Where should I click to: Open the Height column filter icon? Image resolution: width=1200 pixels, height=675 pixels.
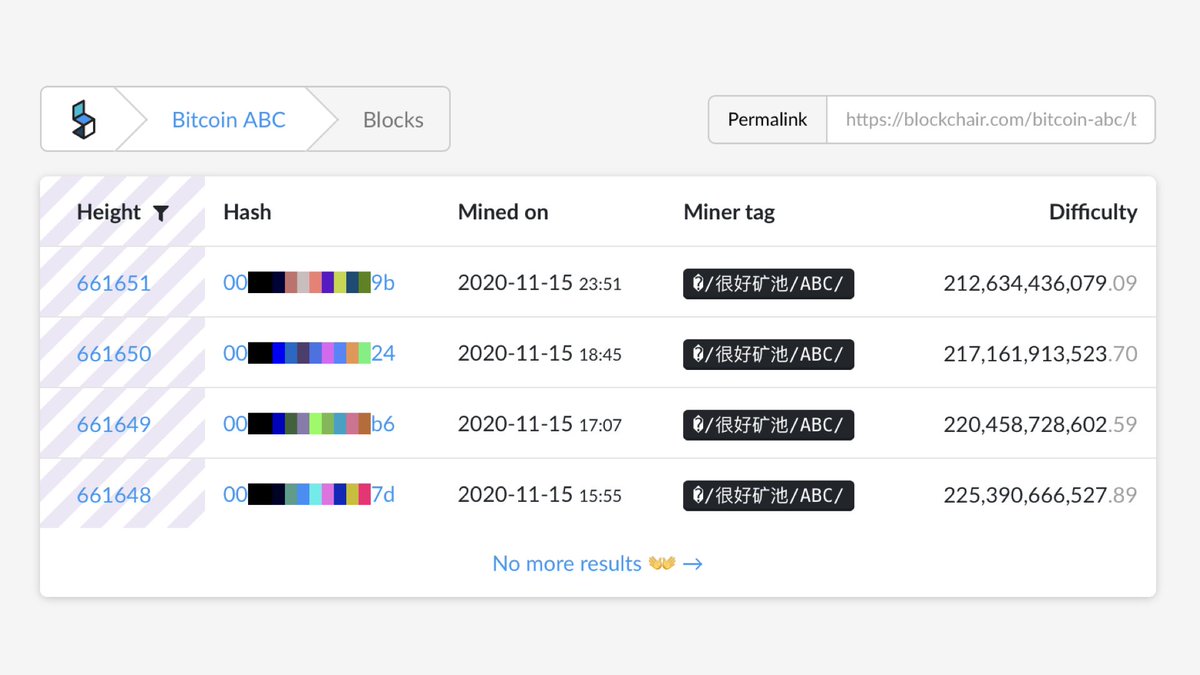pos(161,212)
